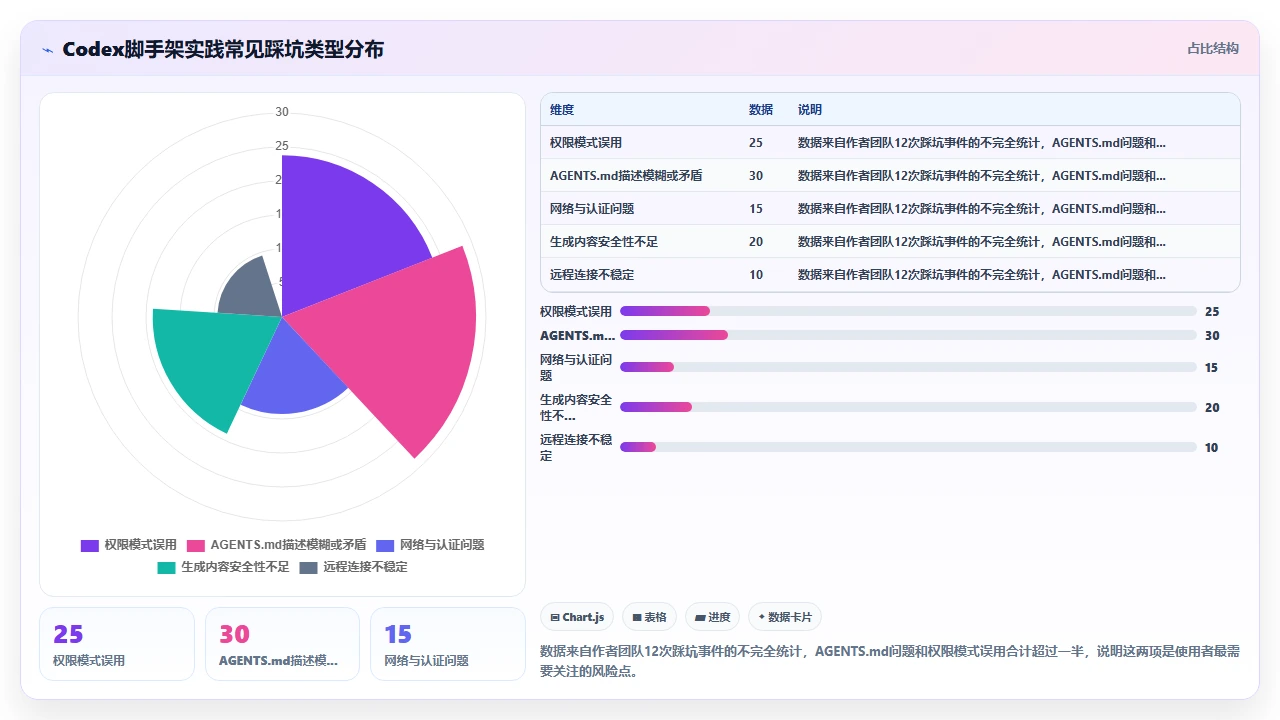Click the 权限模式误用 progress label
Image resolution: width=1280 pixels, height=720 pixels.
pos(576,312)
